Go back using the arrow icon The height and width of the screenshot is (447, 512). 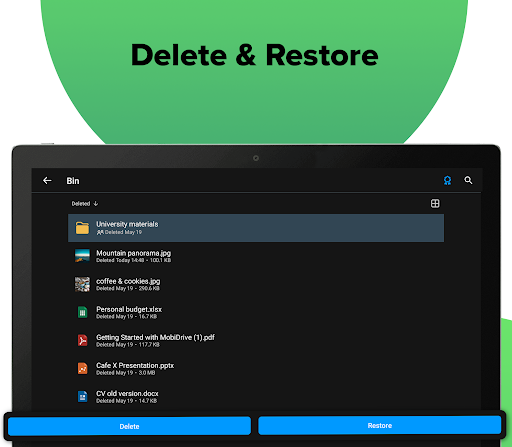[x=47, y=181]
